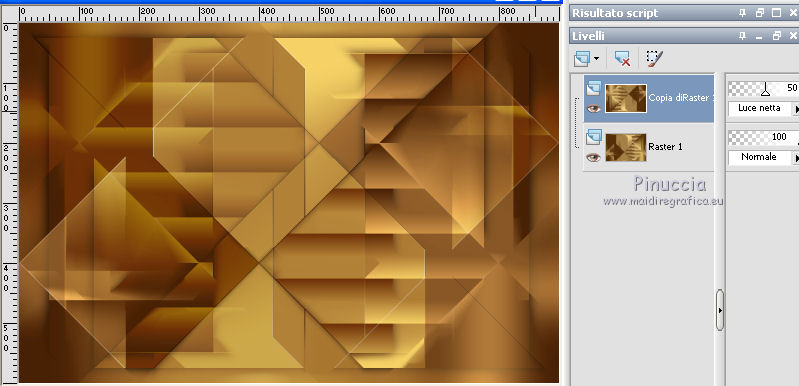Select the Copia di Raster 1 thumbnail

tap(626, 98)
